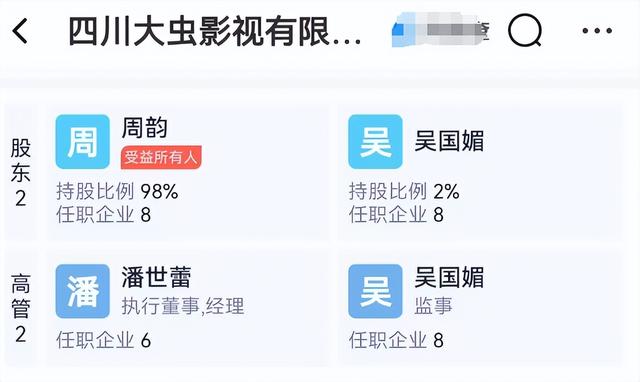Viewport: 640px width, 382px height.
Task: Tap the 周 avatar icon
Action: (x=83, y=142)
